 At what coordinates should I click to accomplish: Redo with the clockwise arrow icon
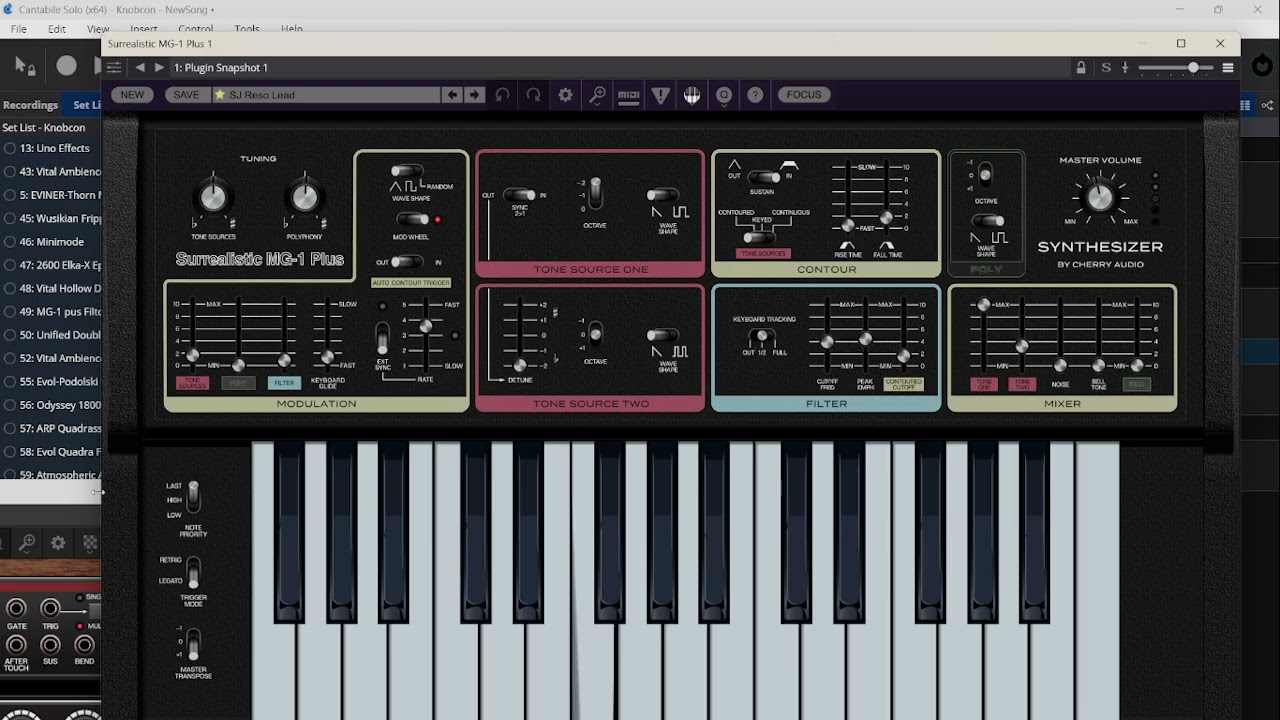[x=534, y=95]
